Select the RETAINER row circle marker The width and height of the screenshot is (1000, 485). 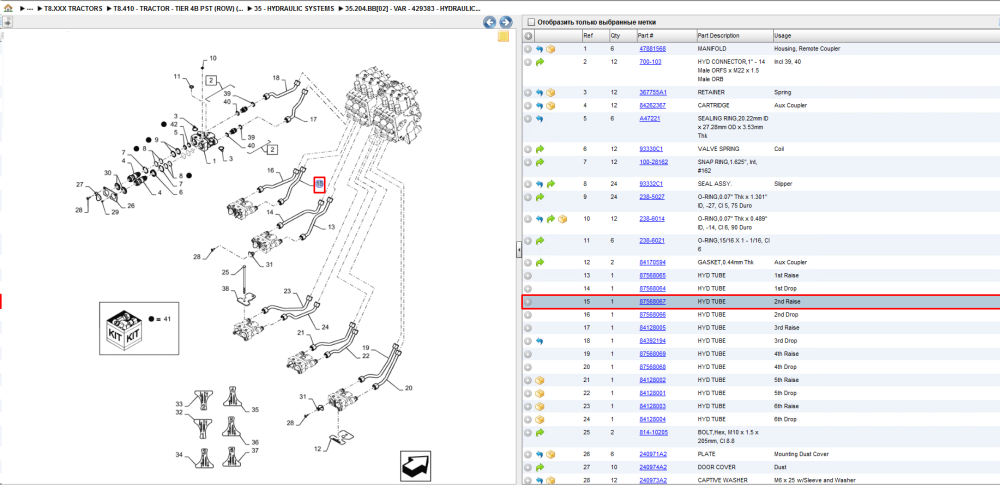click(x=528, y=93)
